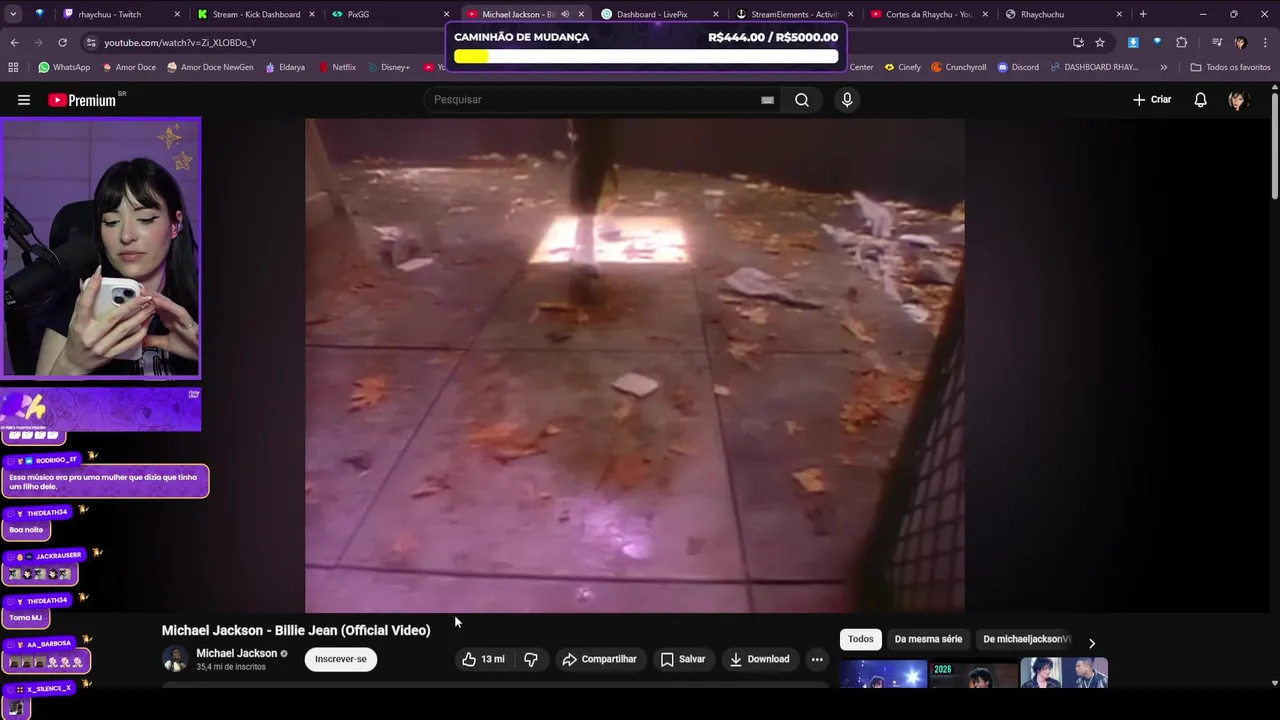Show more filter chips with right chevron

1091,643
